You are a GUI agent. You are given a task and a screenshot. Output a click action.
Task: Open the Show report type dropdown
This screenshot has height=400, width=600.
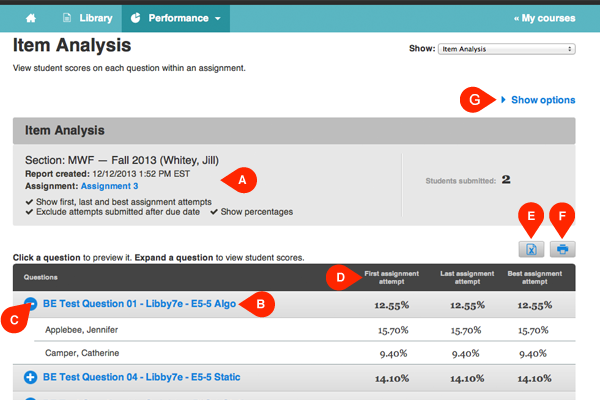507,49
